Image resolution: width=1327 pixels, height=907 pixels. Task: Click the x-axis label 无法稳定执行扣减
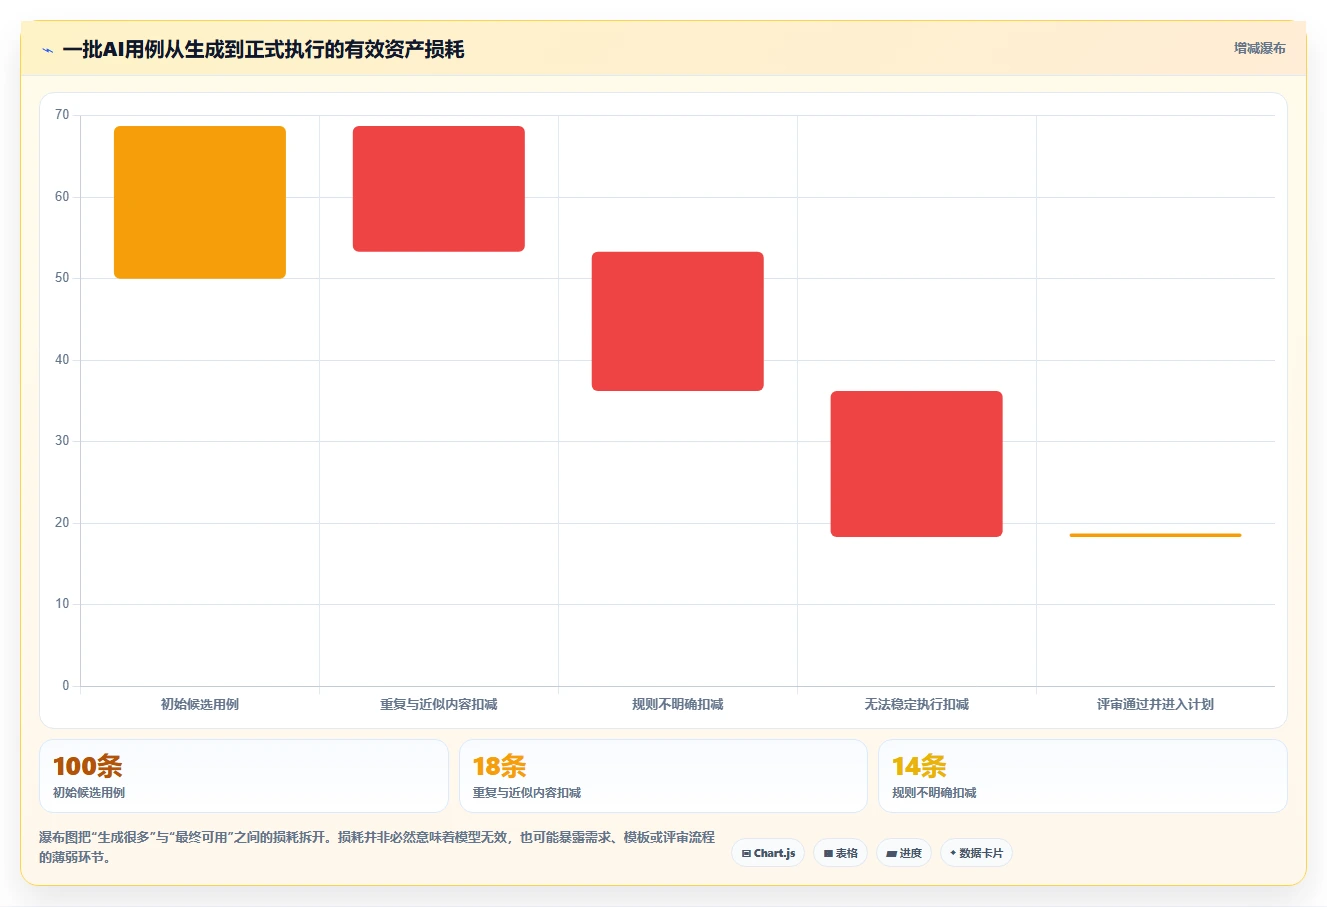tap(917, 704)
